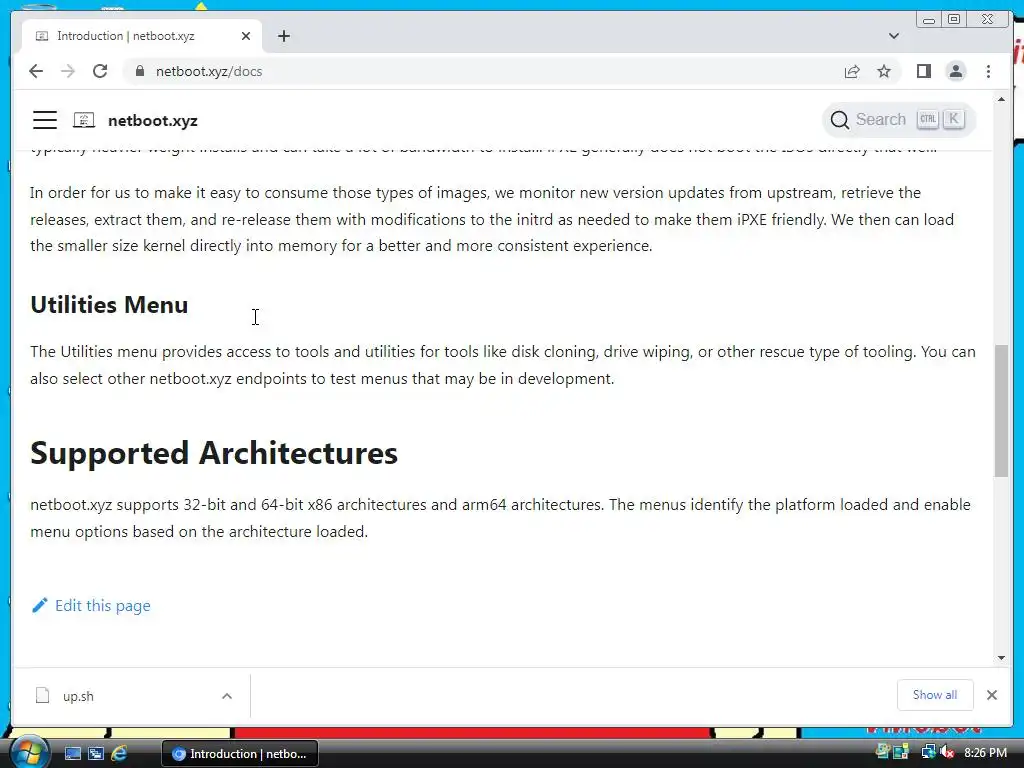
Task: Share this page icon
Action: (852, 71)
